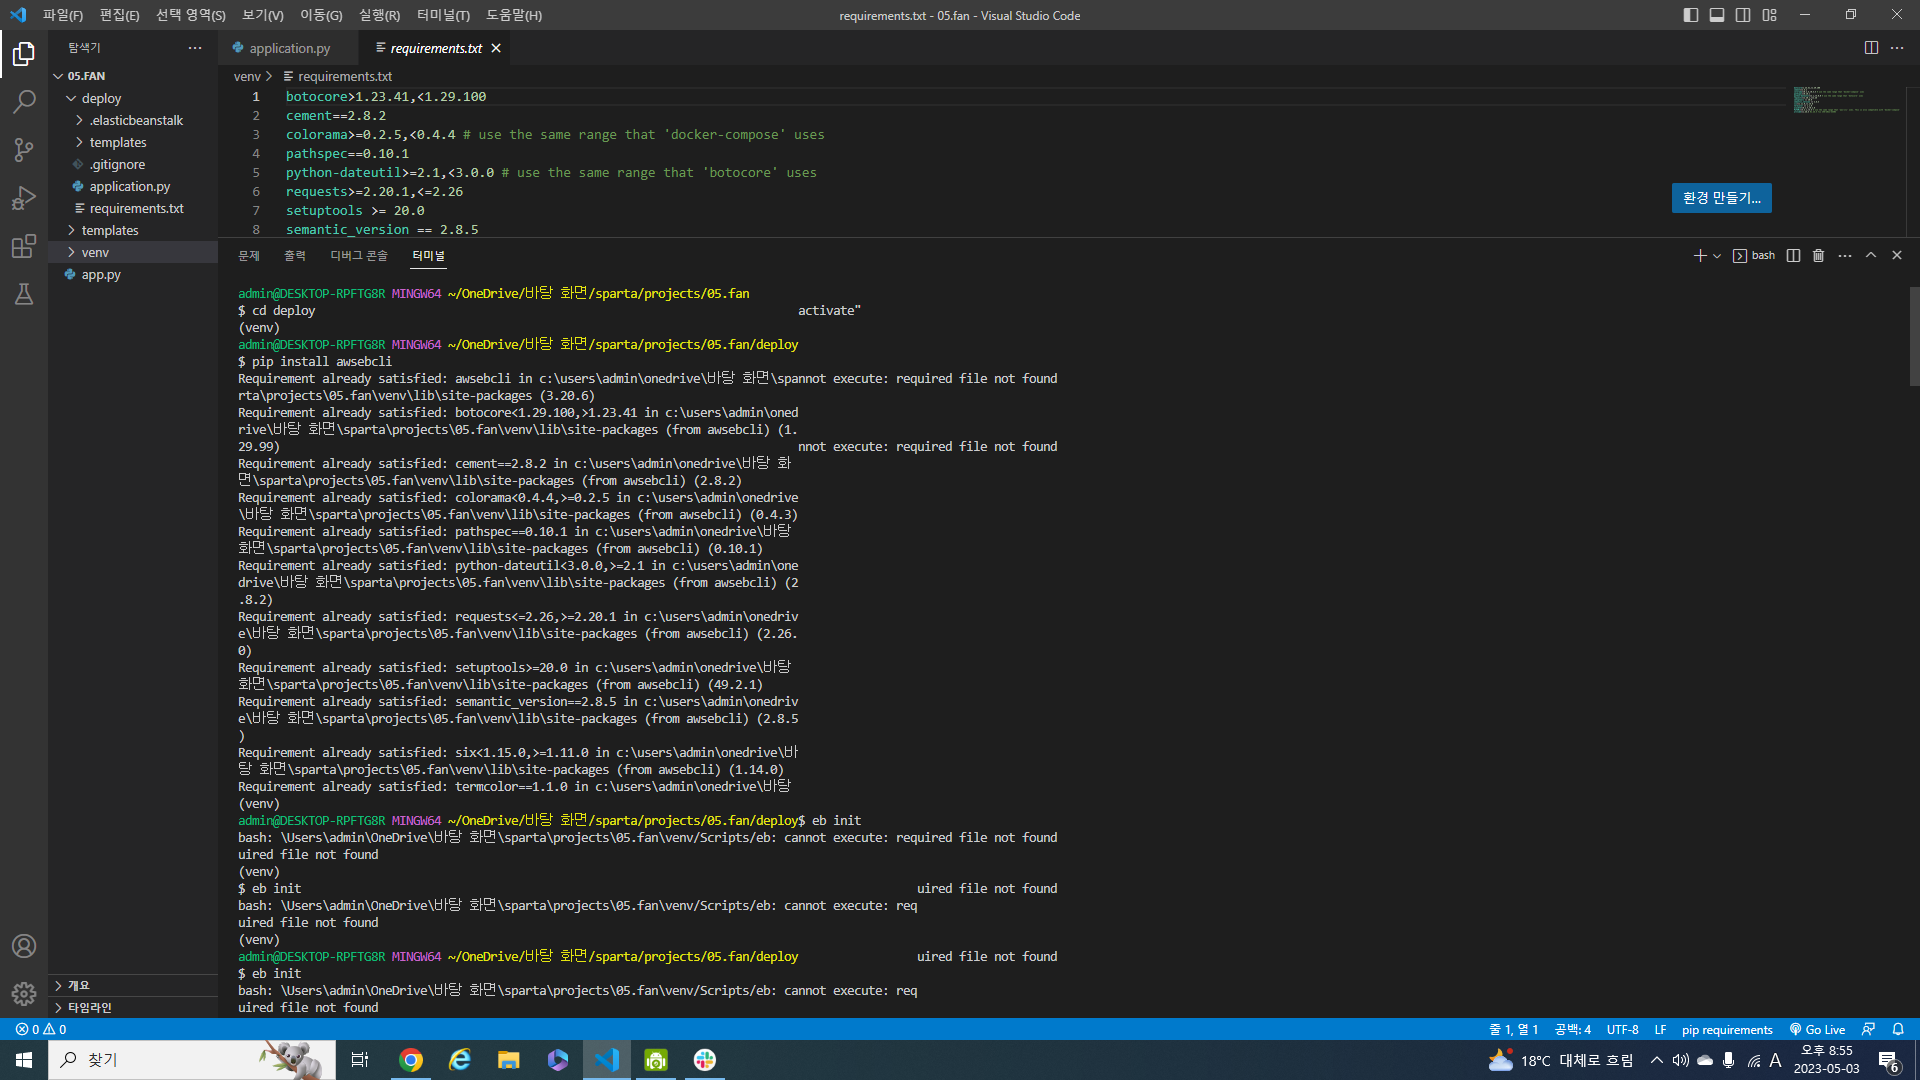Click Go Live in status bar

1817,1029
